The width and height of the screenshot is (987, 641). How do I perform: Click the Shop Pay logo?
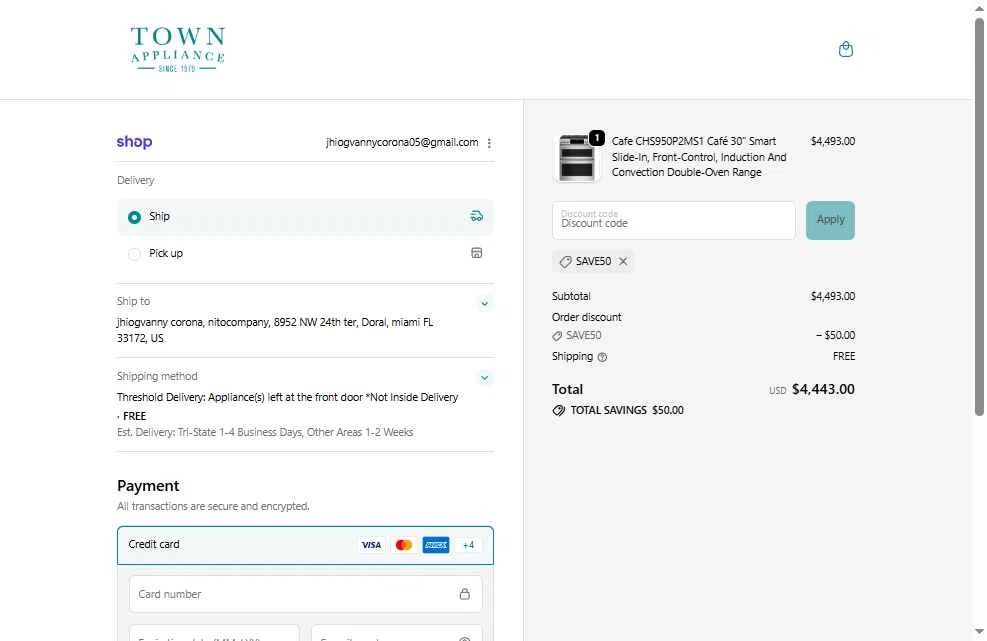[x=134, y=142]
